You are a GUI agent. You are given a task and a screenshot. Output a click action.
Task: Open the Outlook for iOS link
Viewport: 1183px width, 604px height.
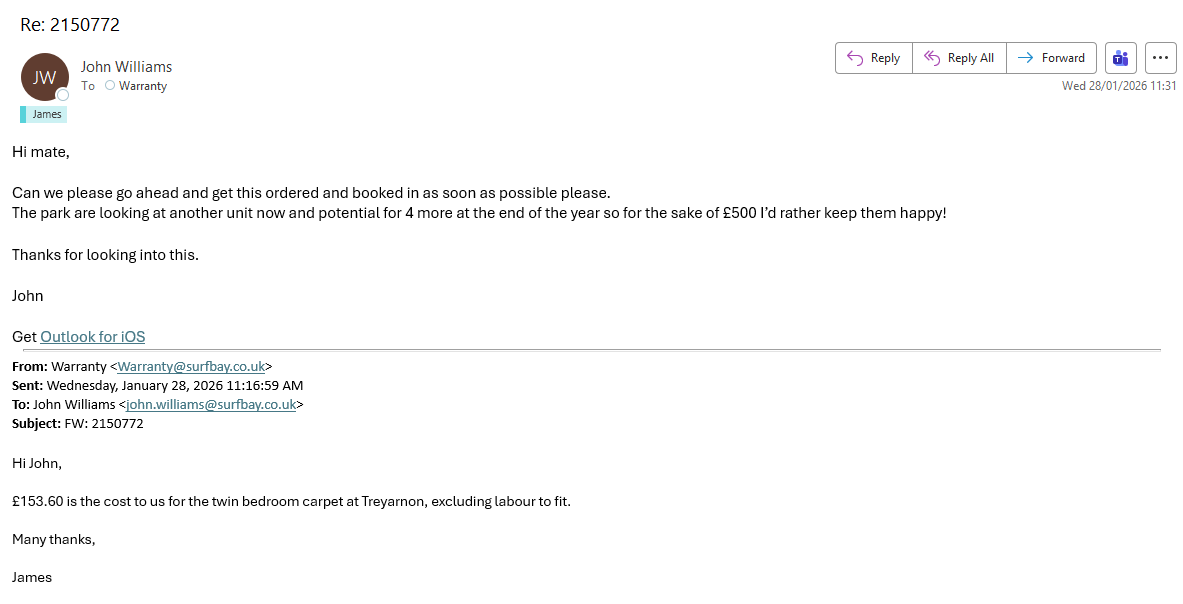pyautogui.click(x=92, y=337)
